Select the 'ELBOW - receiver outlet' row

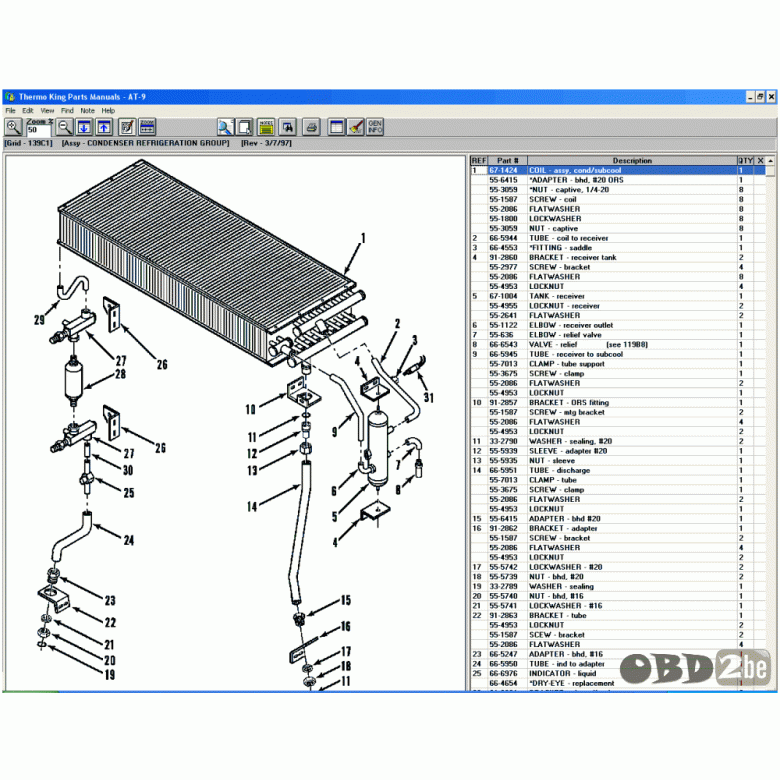[618, 325]
